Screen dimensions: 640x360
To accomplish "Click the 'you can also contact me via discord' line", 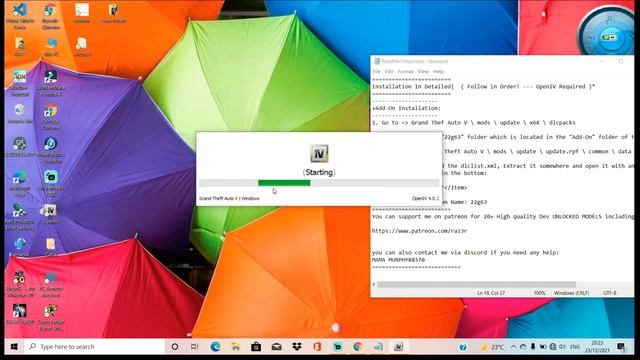I will [x=465, y=253].
